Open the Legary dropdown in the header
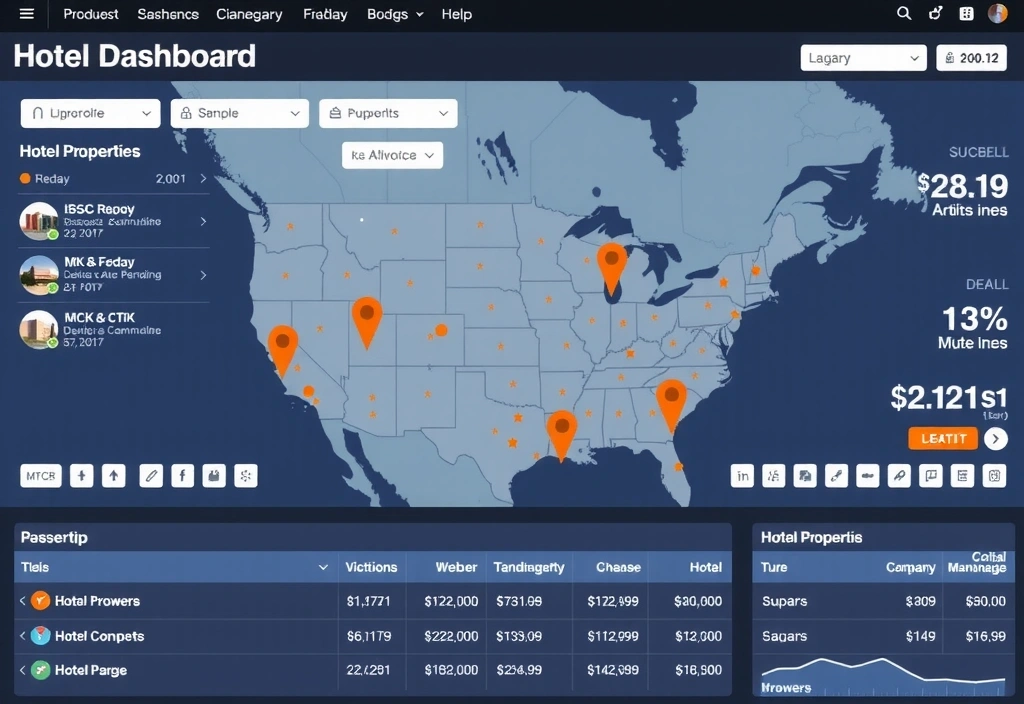The width and height of the screenshot is (1024, 704). click(862, 57)
